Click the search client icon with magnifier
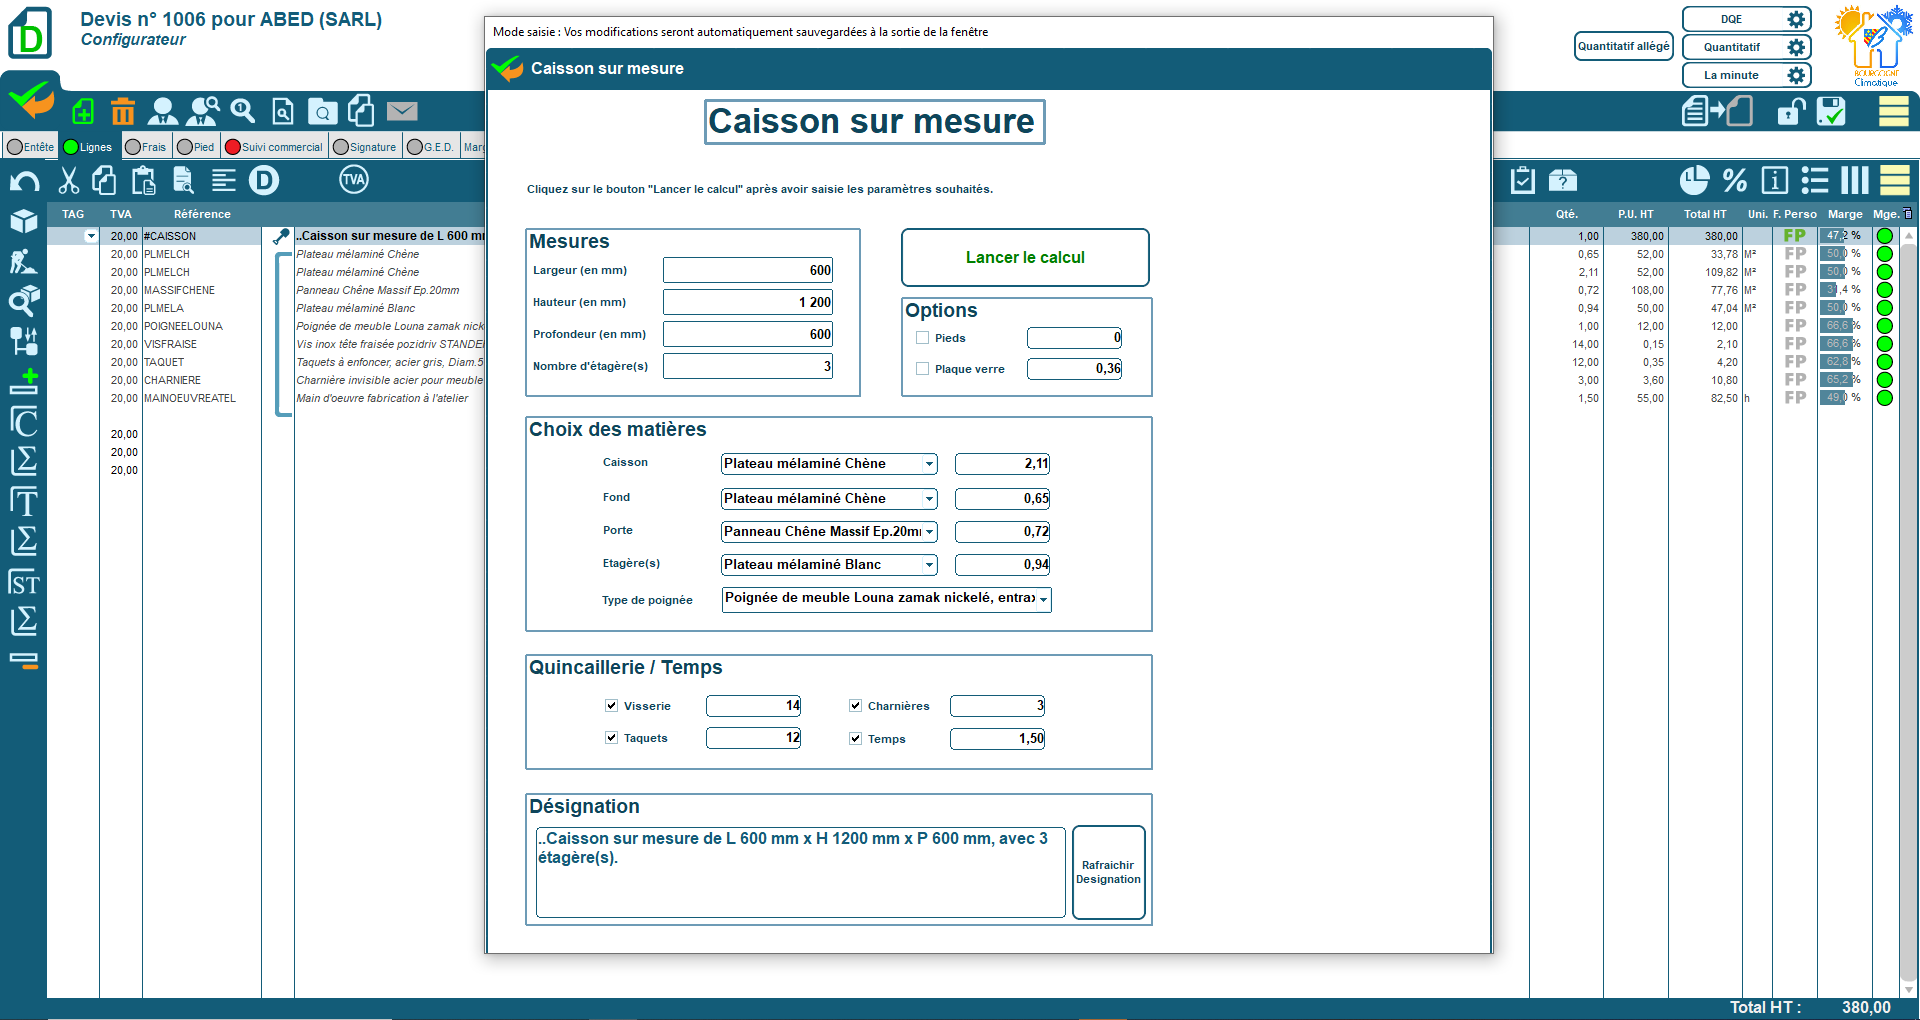The image size is (1920, 1020). pyautogui.click(x=203, y=111)
